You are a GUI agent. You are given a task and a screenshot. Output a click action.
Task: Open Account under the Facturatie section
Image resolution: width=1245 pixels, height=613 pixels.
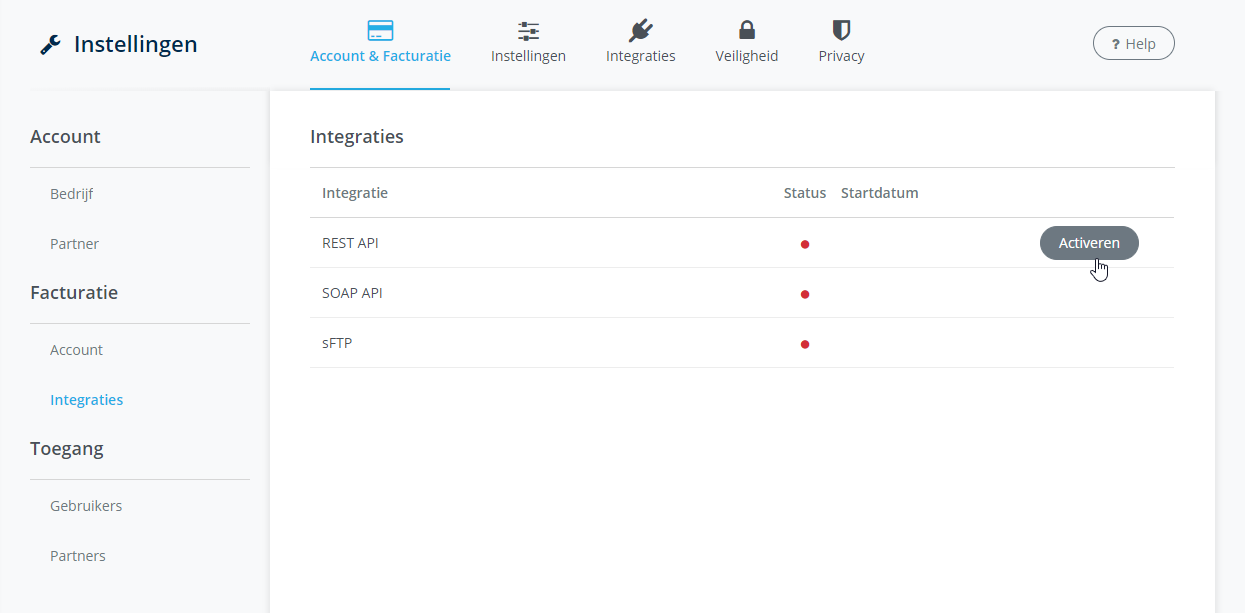click(76, 350)
